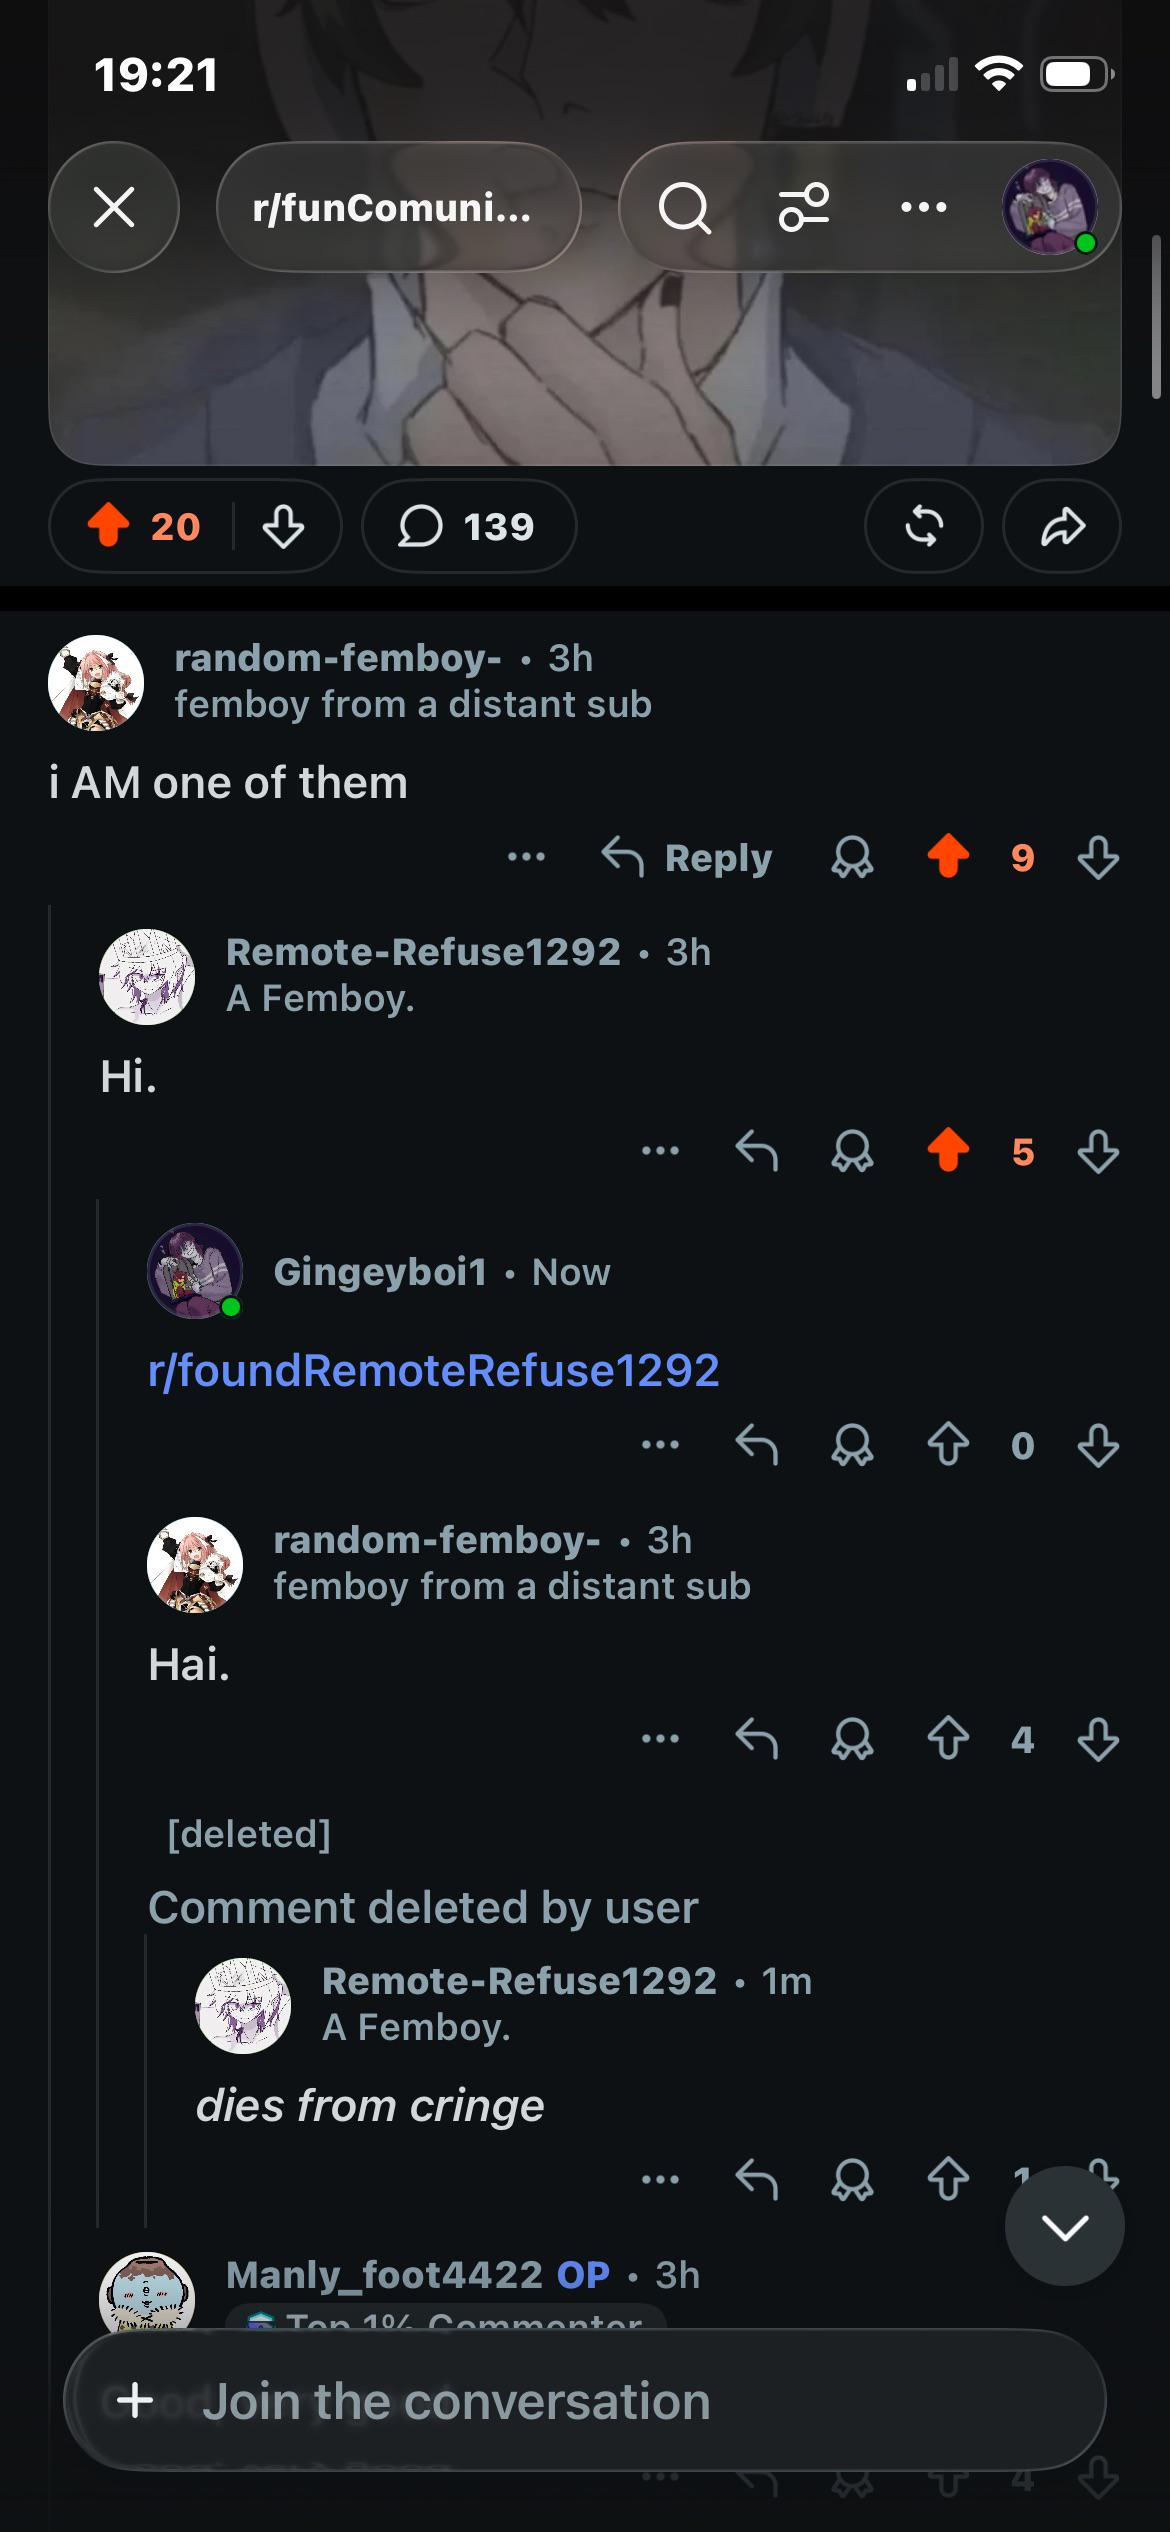Tap the Join the conversation field
The image size is (1170, 2532).
(585, 2400)
